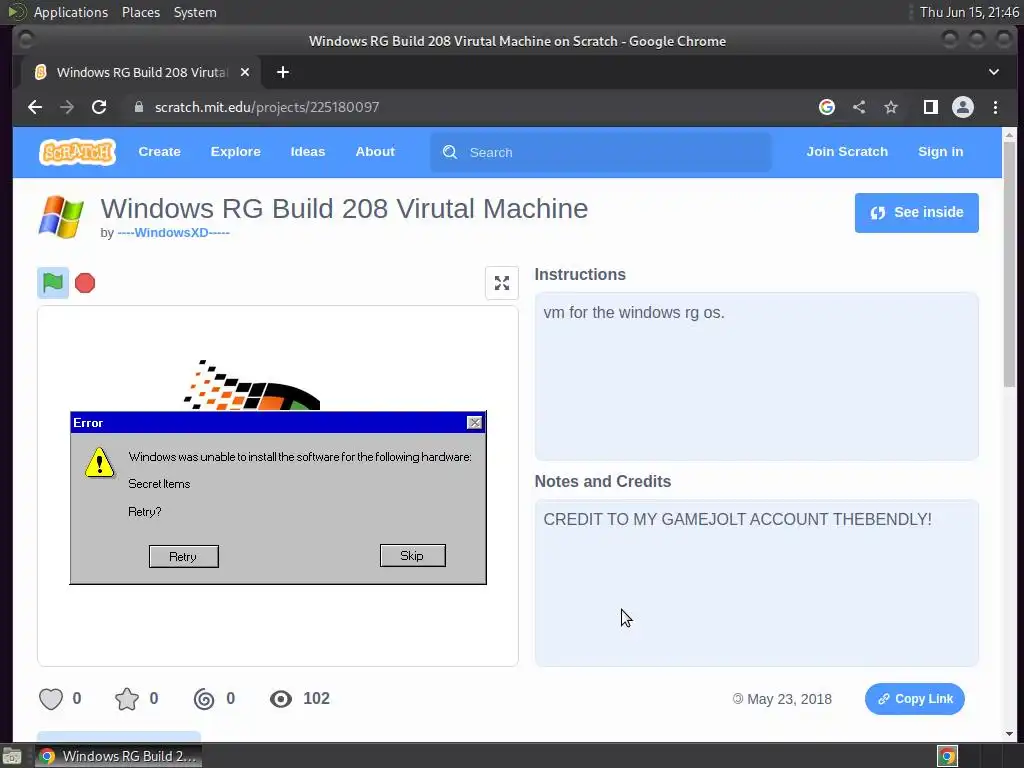Image resolution: width=1024 pixels, height=768 pixels.
Task: Click the Chrome taskbar window entry
Action: 118,756
